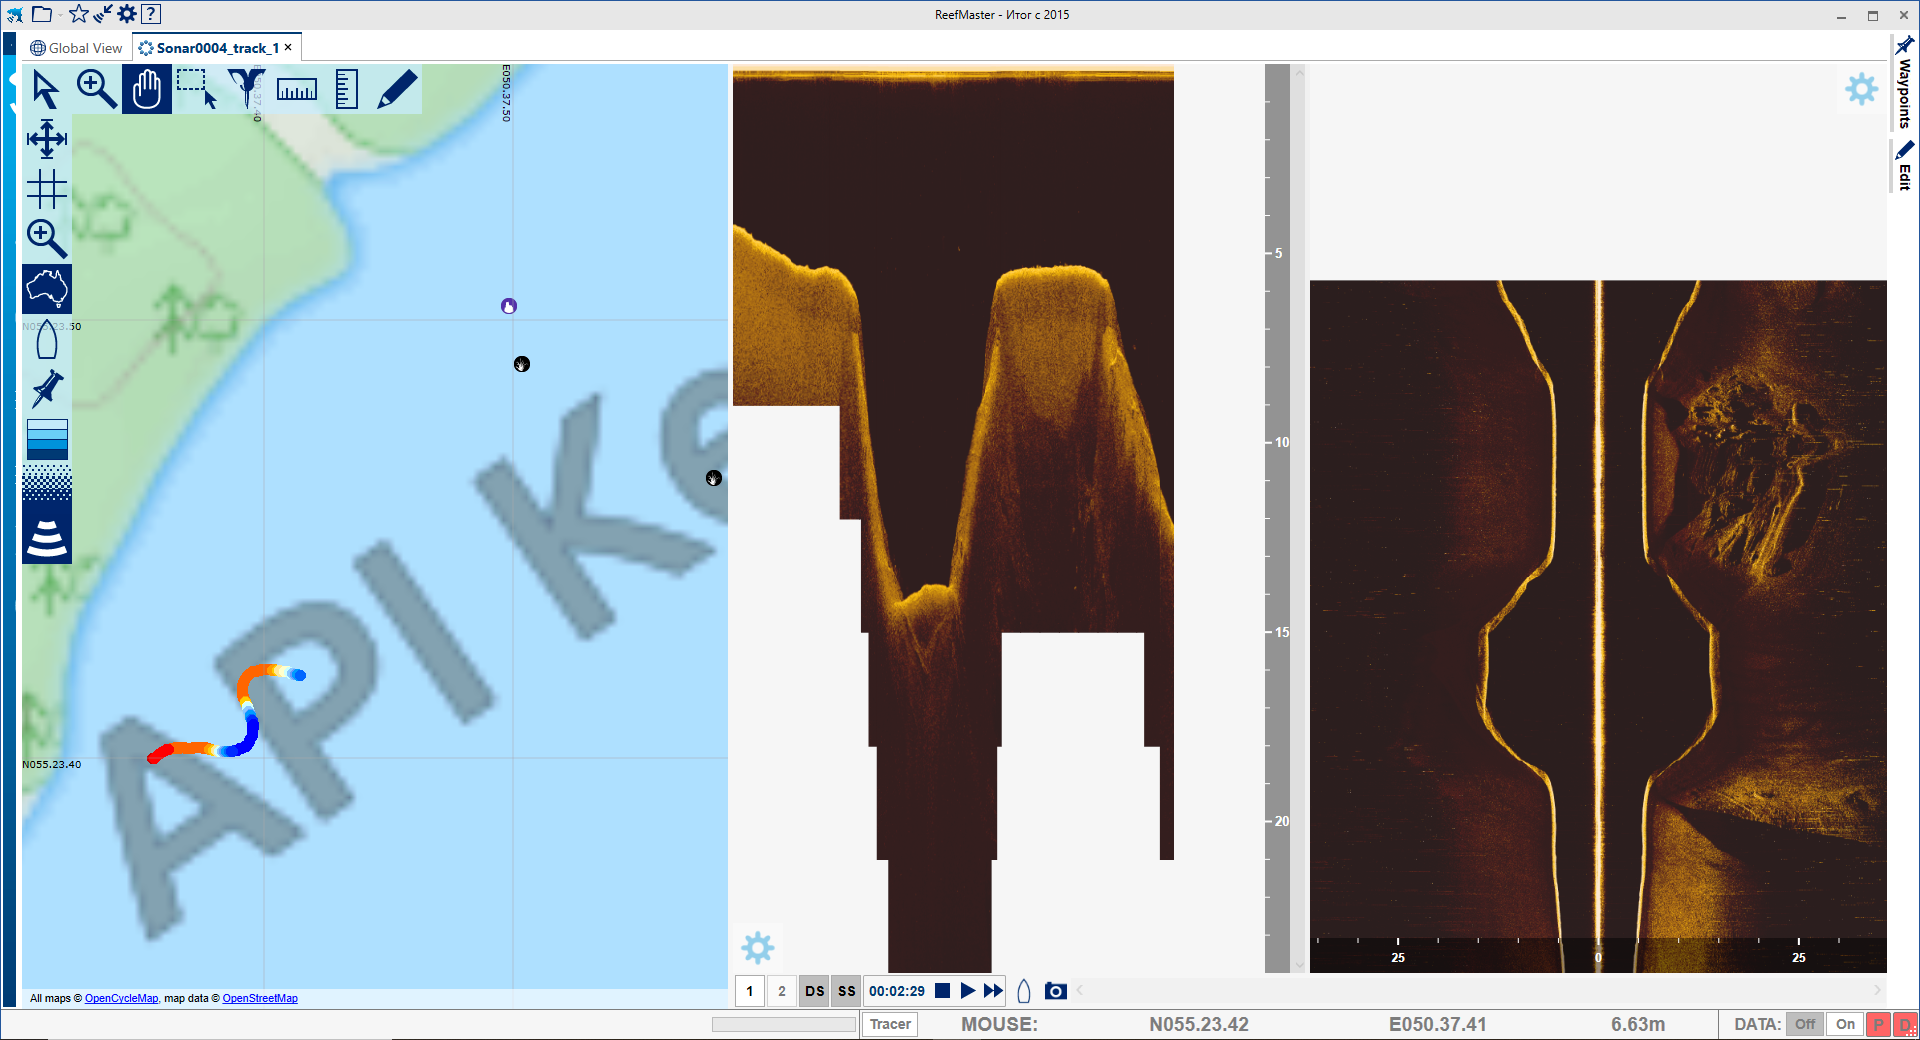This screenshot has height=1040, width=1920.
Task: Switch to the Global View tab
Action: 77,48
